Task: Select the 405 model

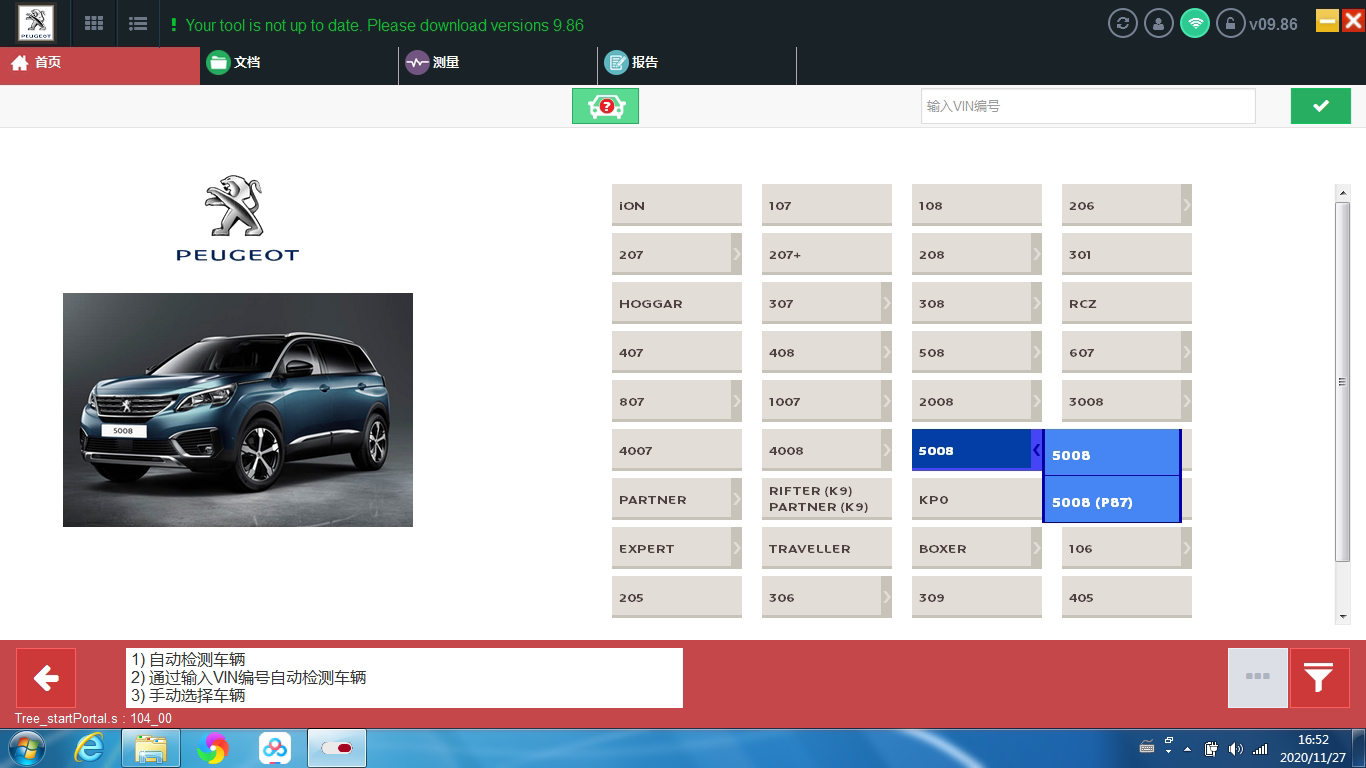Action: (1127, 597)
